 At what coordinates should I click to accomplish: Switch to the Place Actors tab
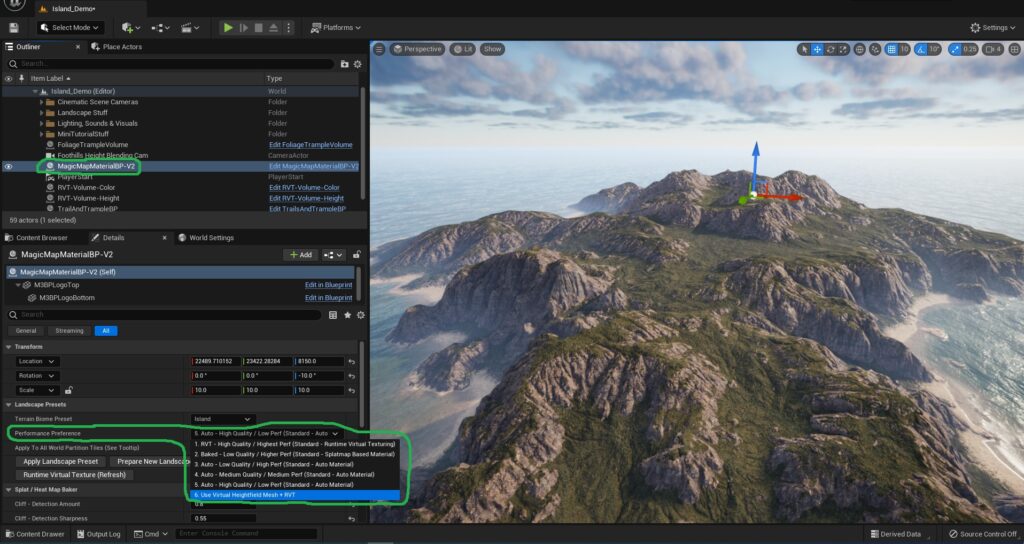coord(117,47)
